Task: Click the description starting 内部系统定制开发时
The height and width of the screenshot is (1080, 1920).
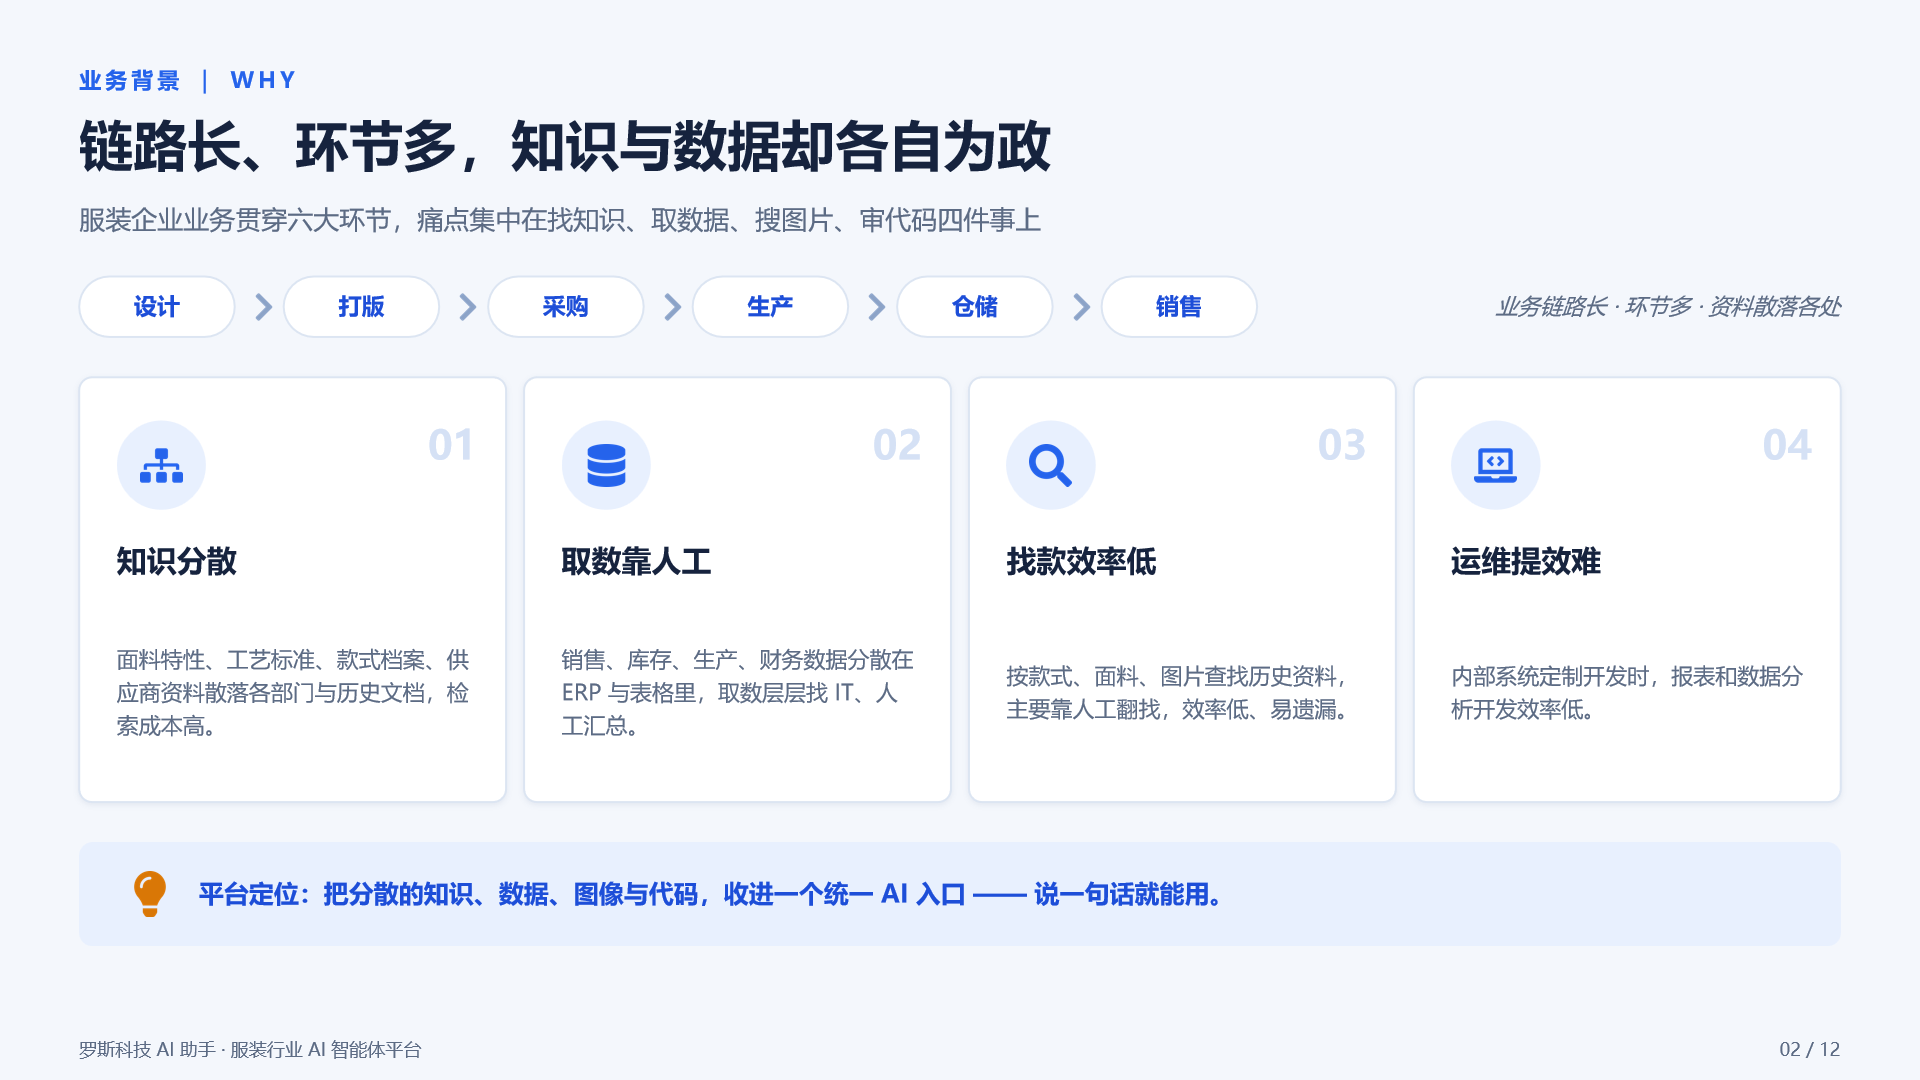Action: click(x=1627, y=693)
